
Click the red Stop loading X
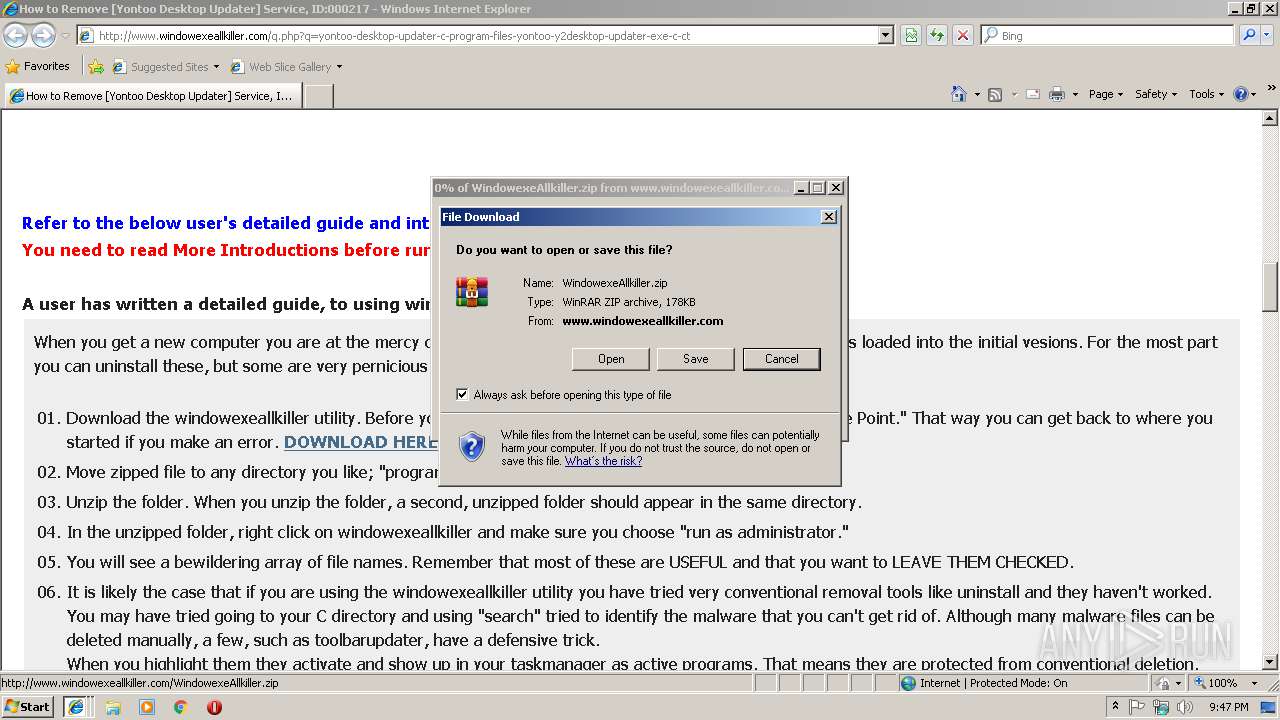(x=962, y=35)
